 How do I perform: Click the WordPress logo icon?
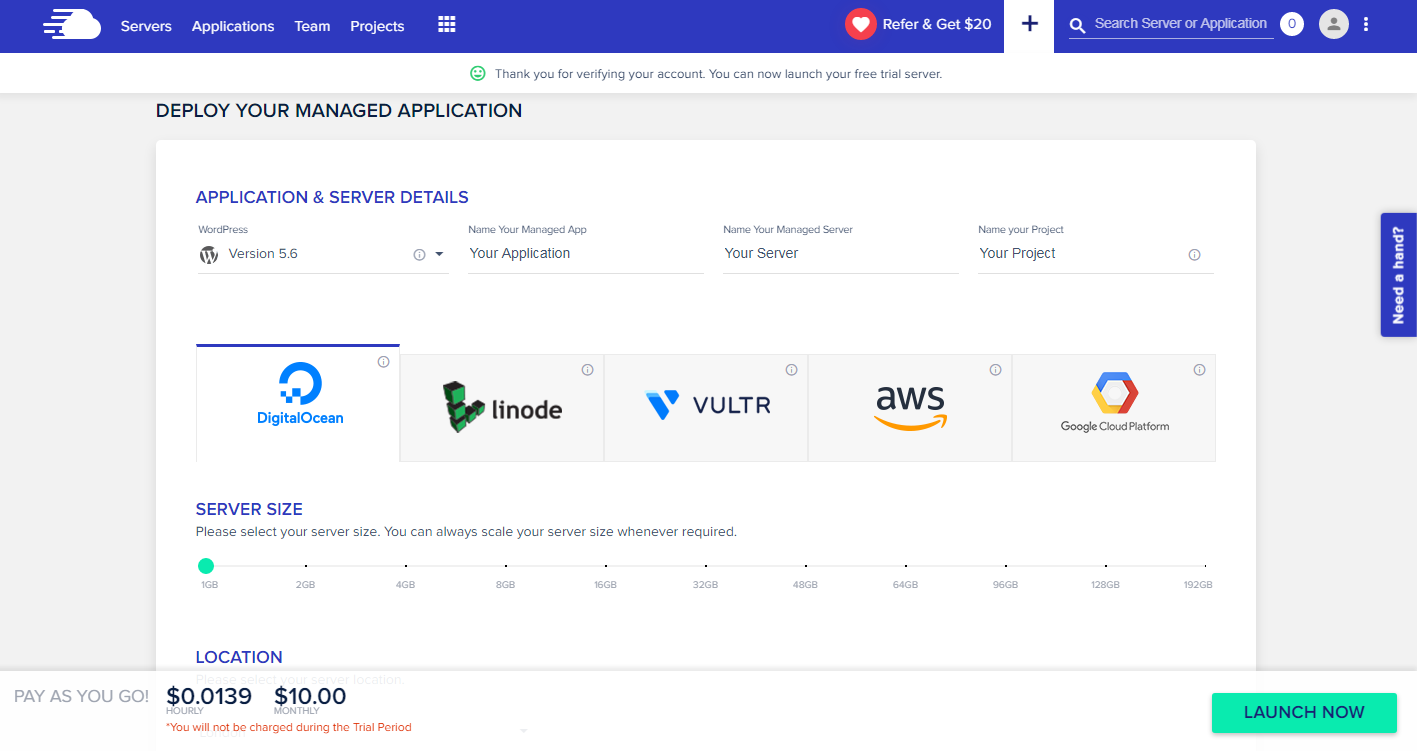(209, 254)
